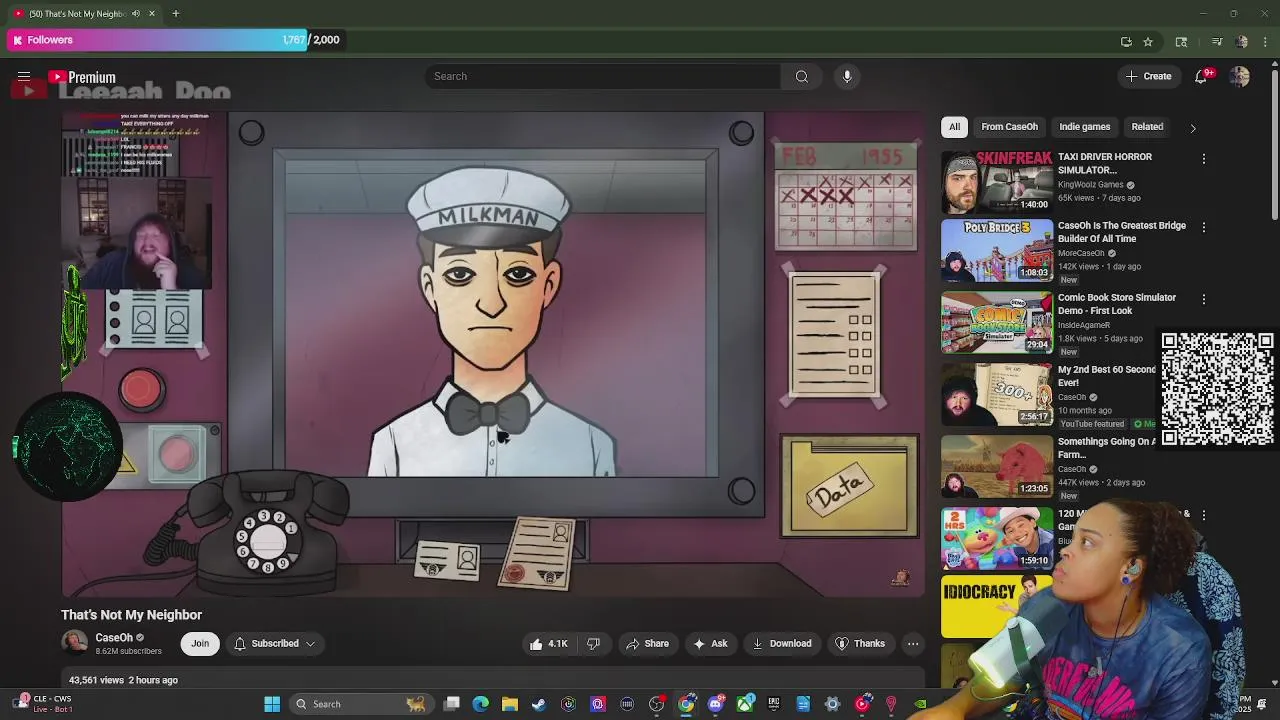
Task: Select the All filter chip
Action: coord(954,127)
